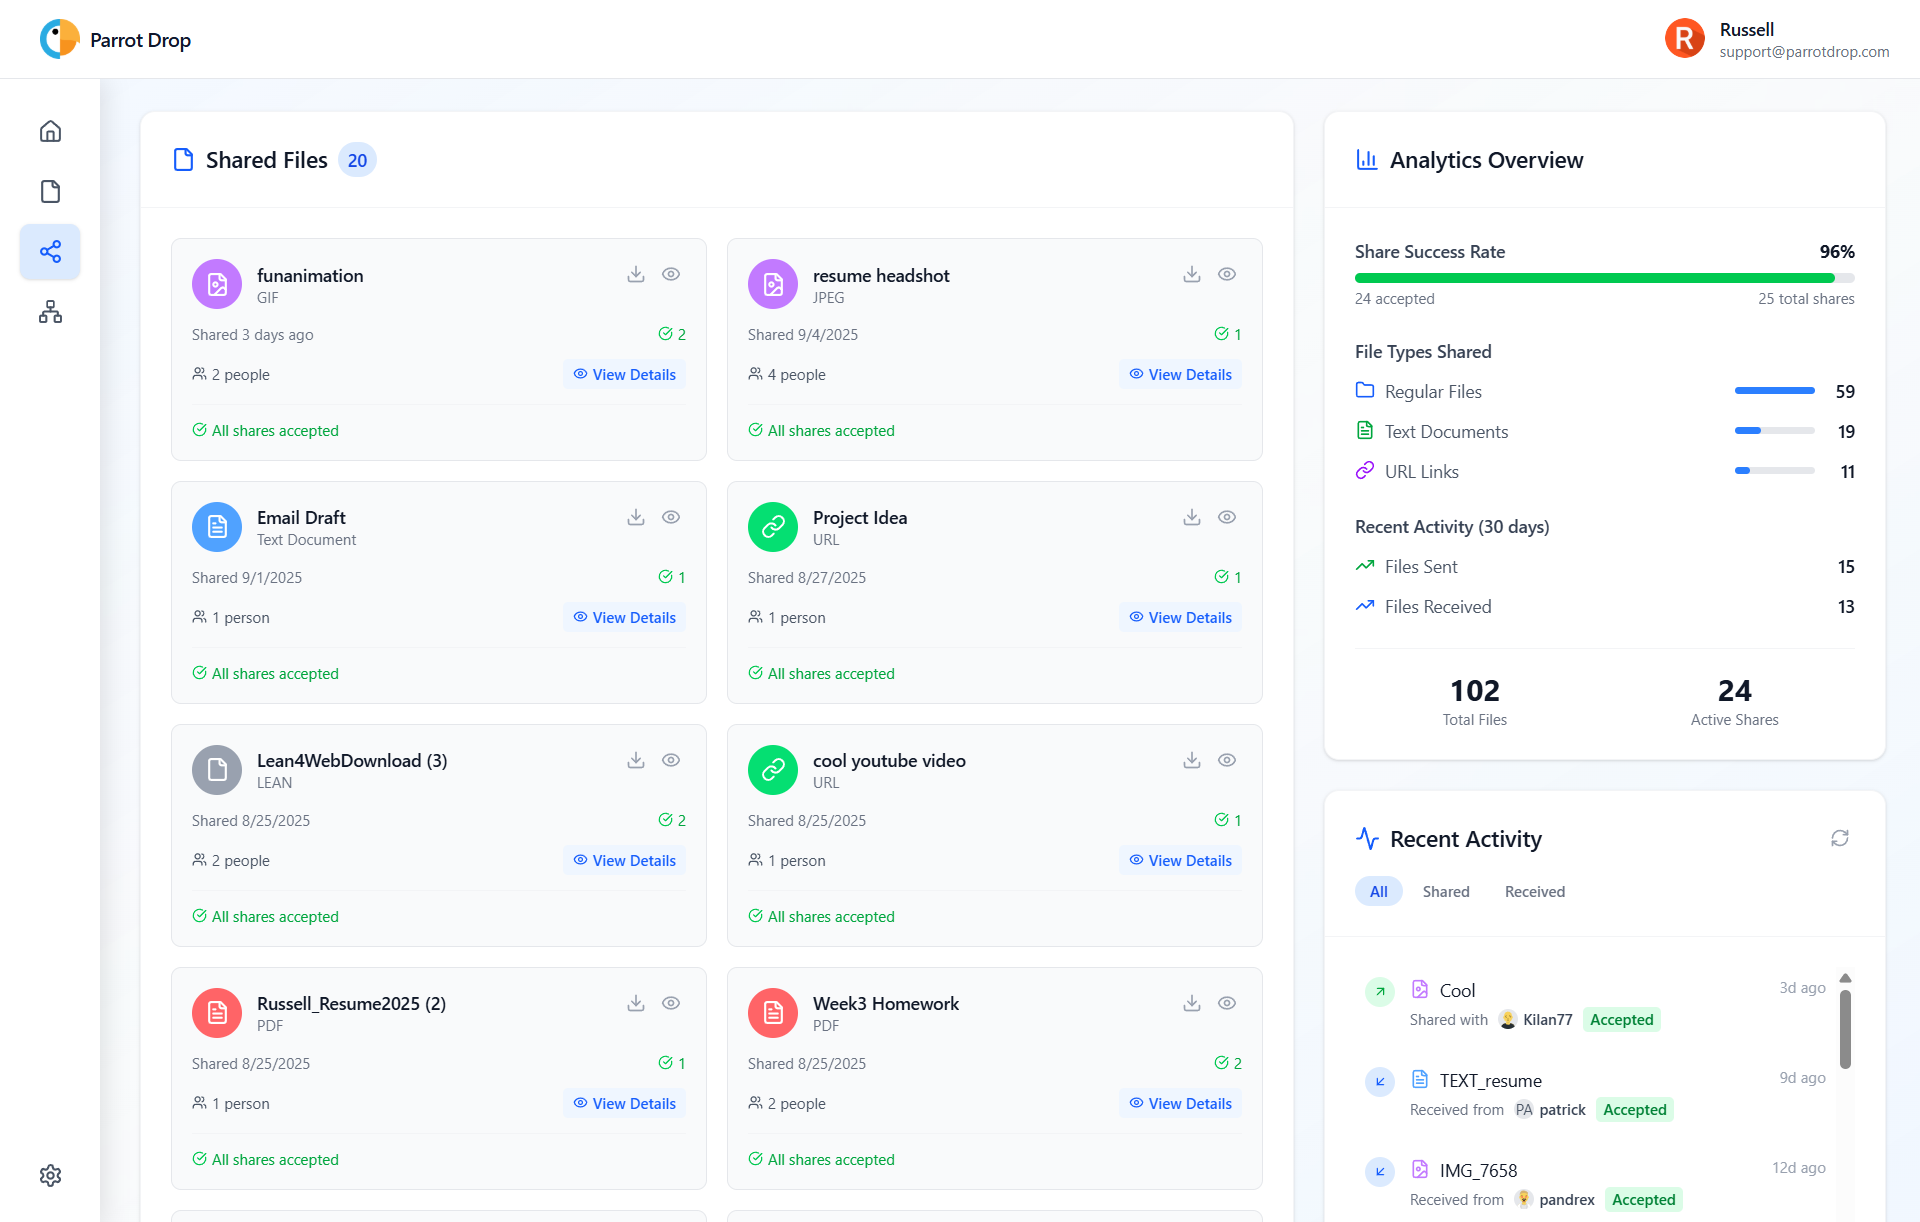The height and width of the screenshot is (1222, 1920).
Task: View details of the Project Idea URL
Action: [x=1180, y=617]
